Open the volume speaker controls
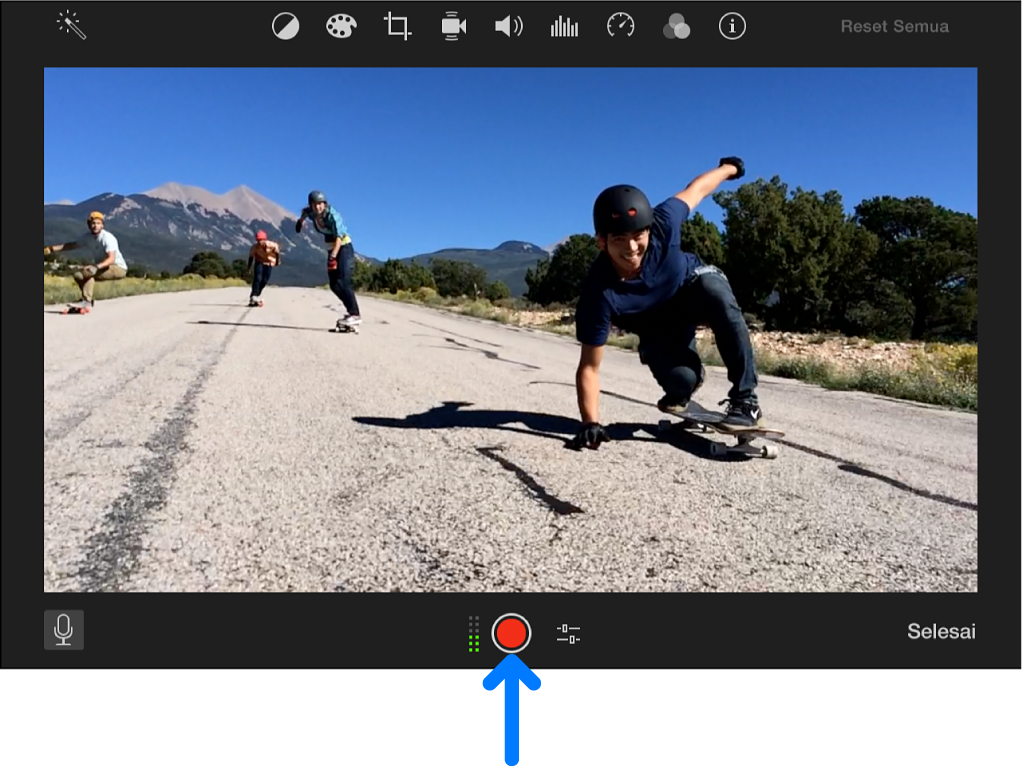 (x=508, y=27)
